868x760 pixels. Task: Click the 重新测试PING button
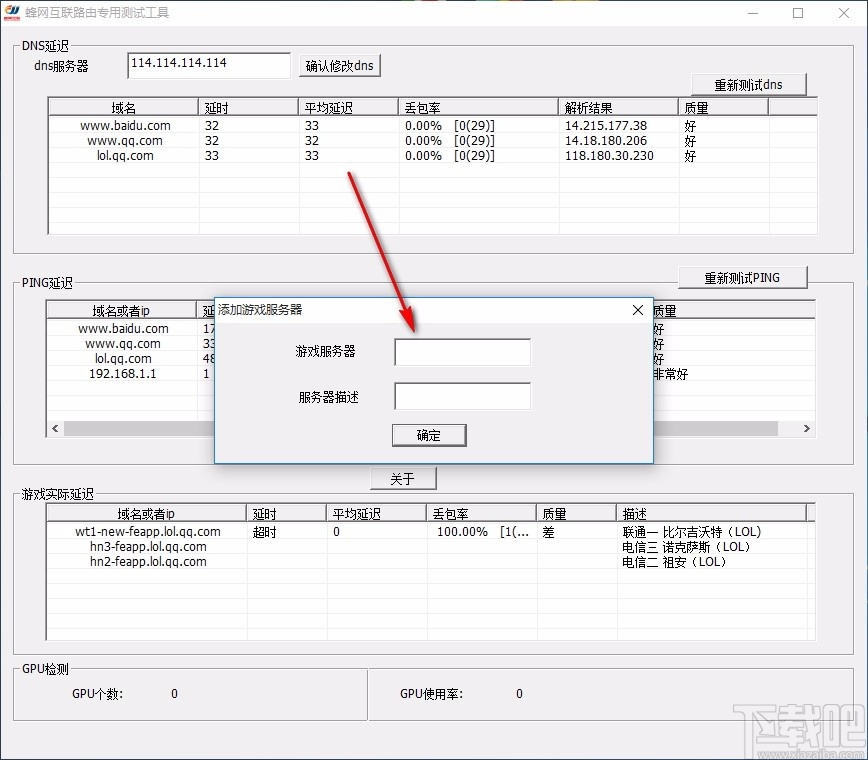(x=743, y=277)
